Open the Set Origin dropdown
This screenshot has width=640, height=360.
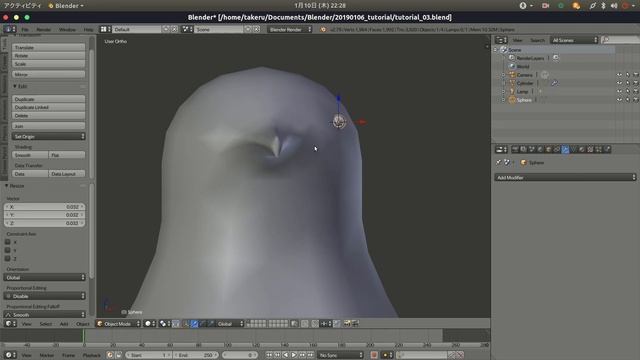(x=49, y=136)
